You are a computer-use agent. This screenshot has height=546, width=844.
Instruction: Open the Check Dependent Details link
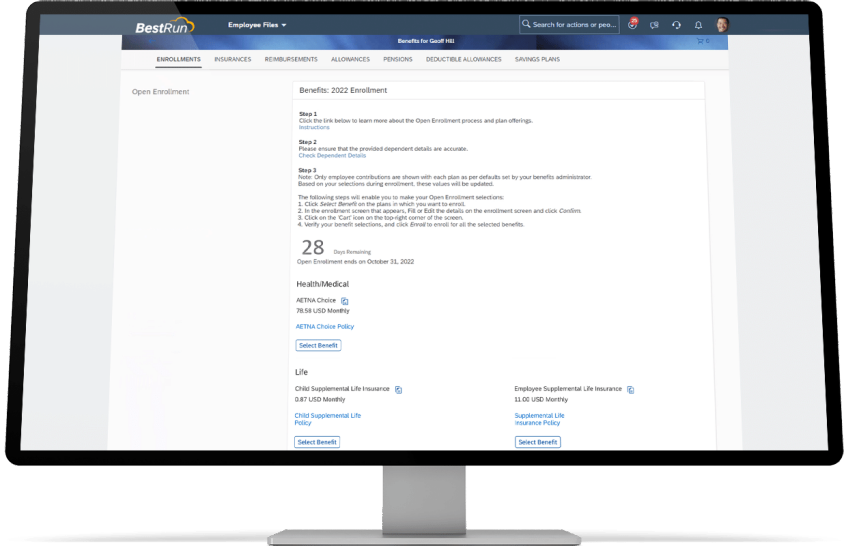(x=332, y=156)
